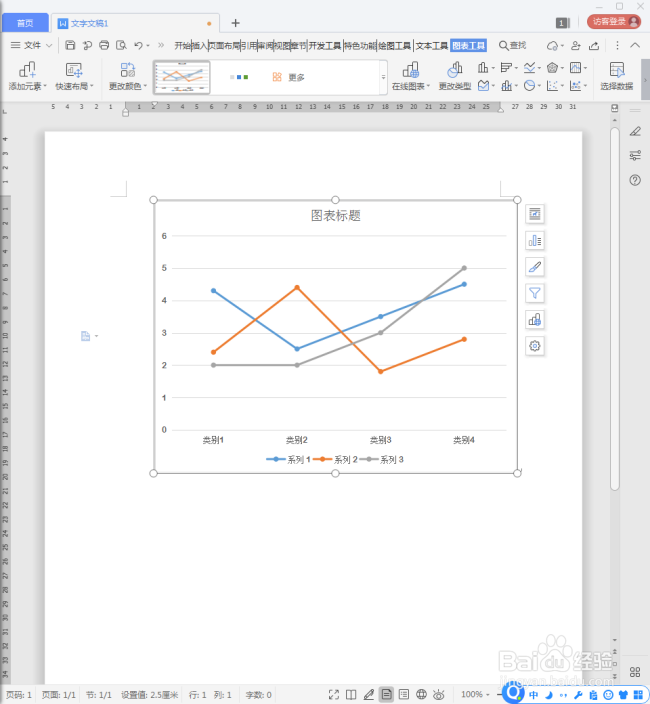Screen dimensions: 650x704
Task: Click 系列 2 legend entry
Action: point(335,459)
